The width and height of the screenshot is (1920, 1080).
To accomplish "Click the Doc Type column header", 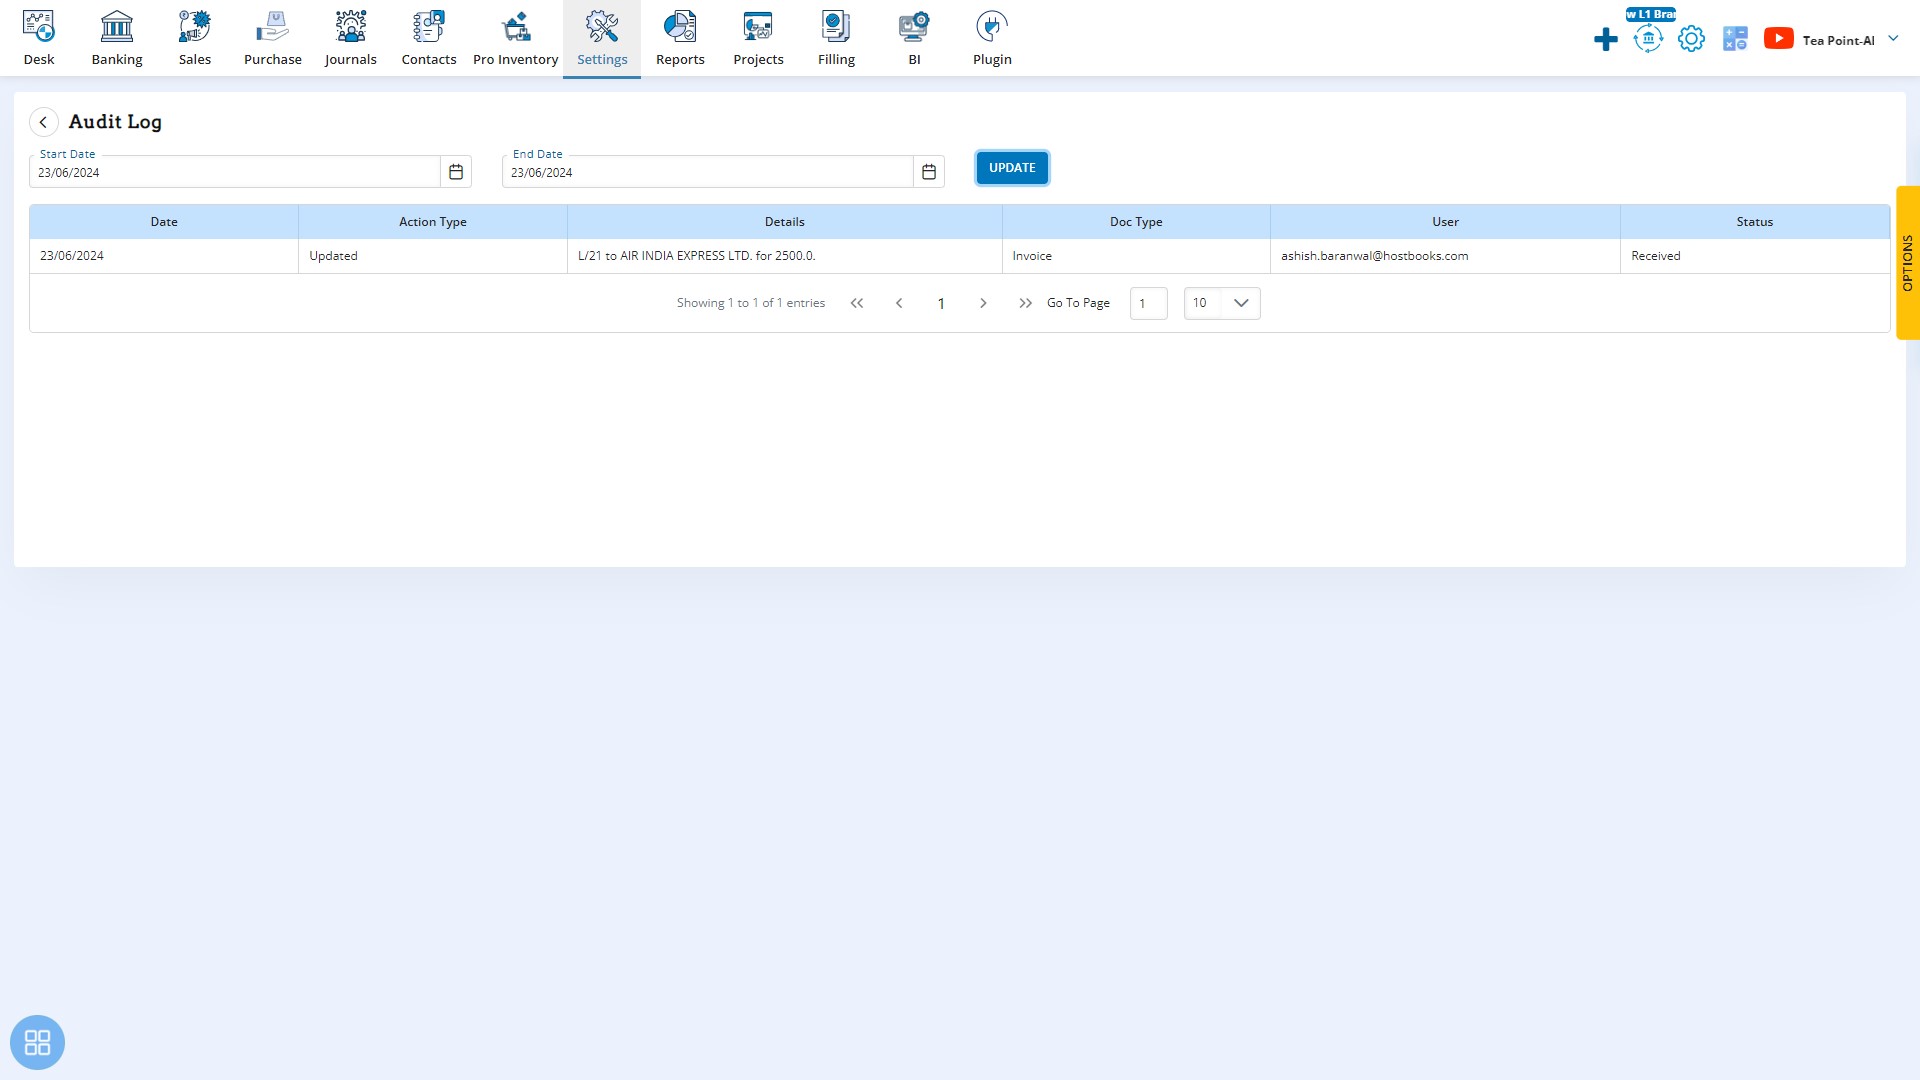I will 1136,222.
